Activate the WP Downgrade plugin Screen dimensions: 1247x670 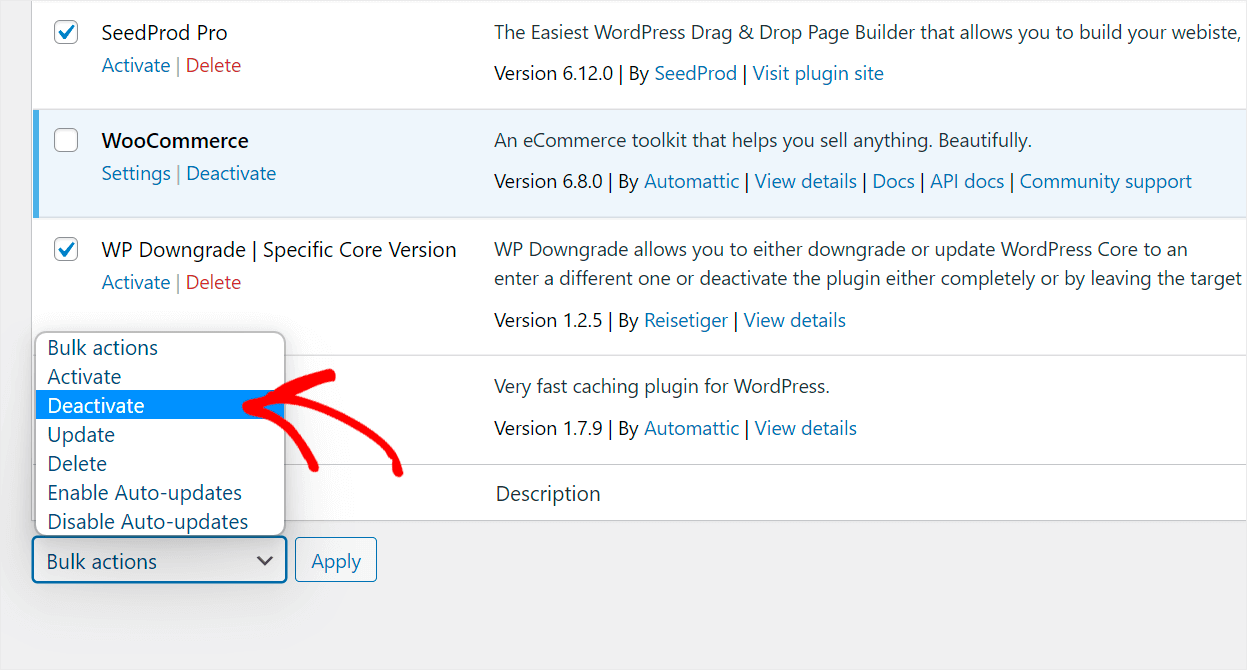pyautogui.click(x=136, y=282)
